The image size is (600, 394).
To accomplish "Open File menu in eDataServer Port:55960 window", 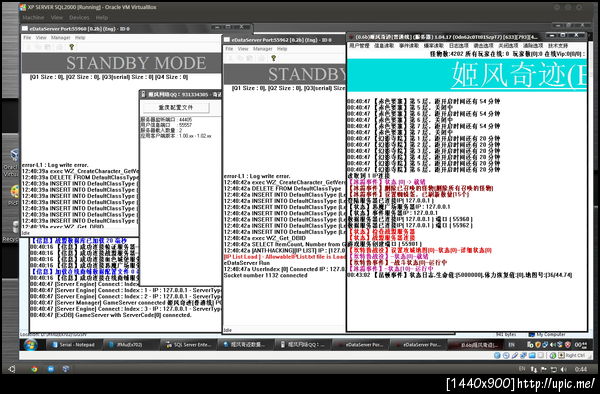I will [27, 37].
